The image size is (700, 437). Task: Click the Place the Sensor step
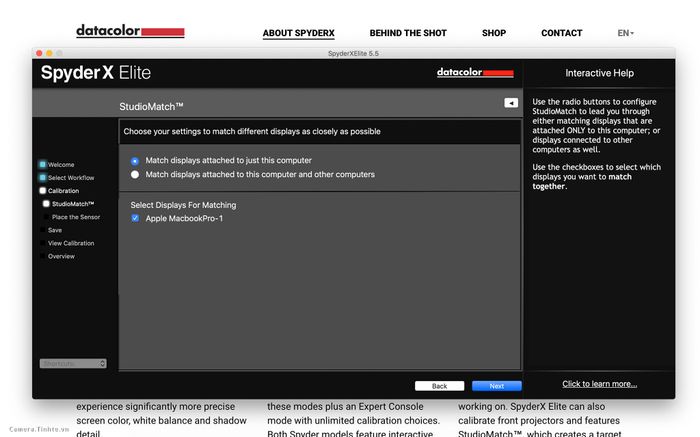[x=76, y=217]
